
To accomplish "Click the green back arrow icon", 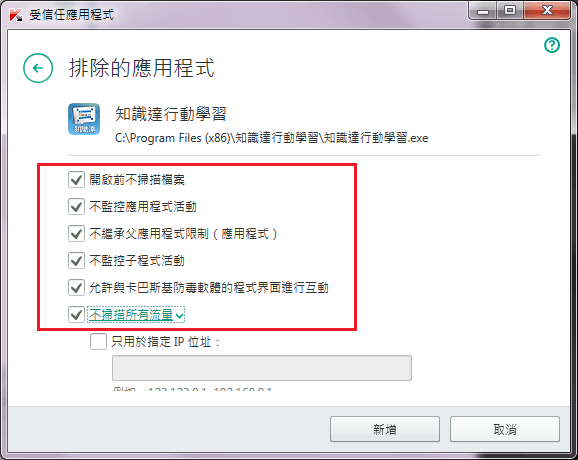I will 38,68.
